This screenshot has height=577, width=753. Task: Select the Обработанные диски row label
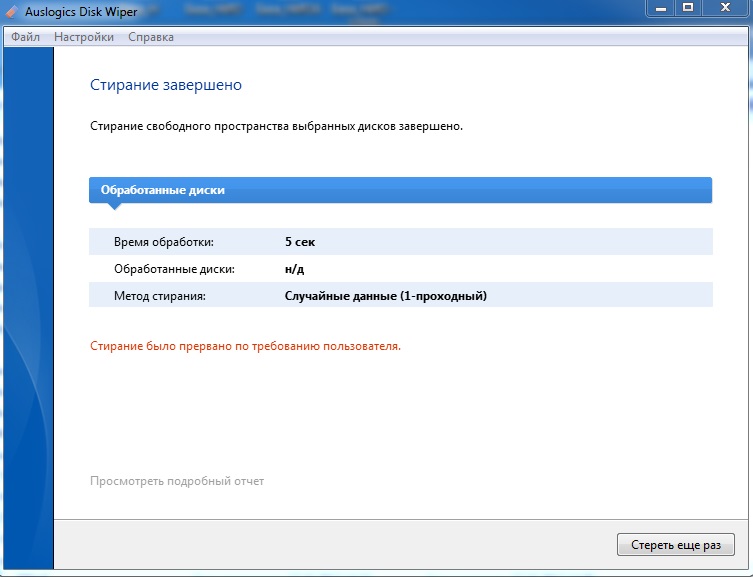(174, 269)
